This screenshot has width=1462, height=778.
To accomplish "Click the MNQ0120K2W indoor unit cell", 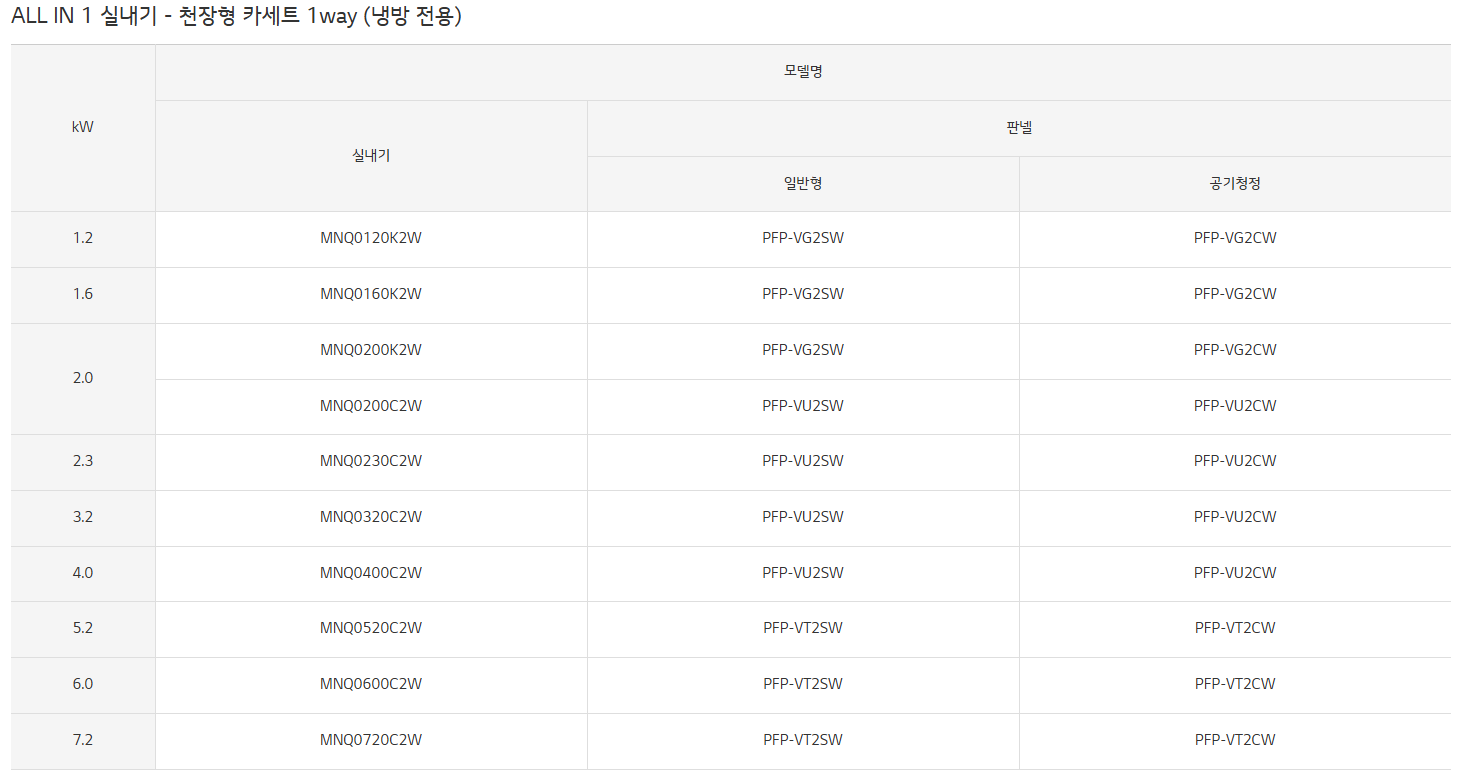I will click(x=371, y=238).
